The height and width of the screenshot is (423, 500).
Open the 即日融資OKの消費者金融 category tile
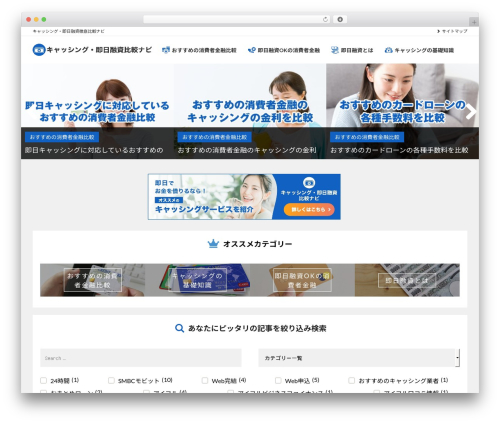[x=302, y=280]
